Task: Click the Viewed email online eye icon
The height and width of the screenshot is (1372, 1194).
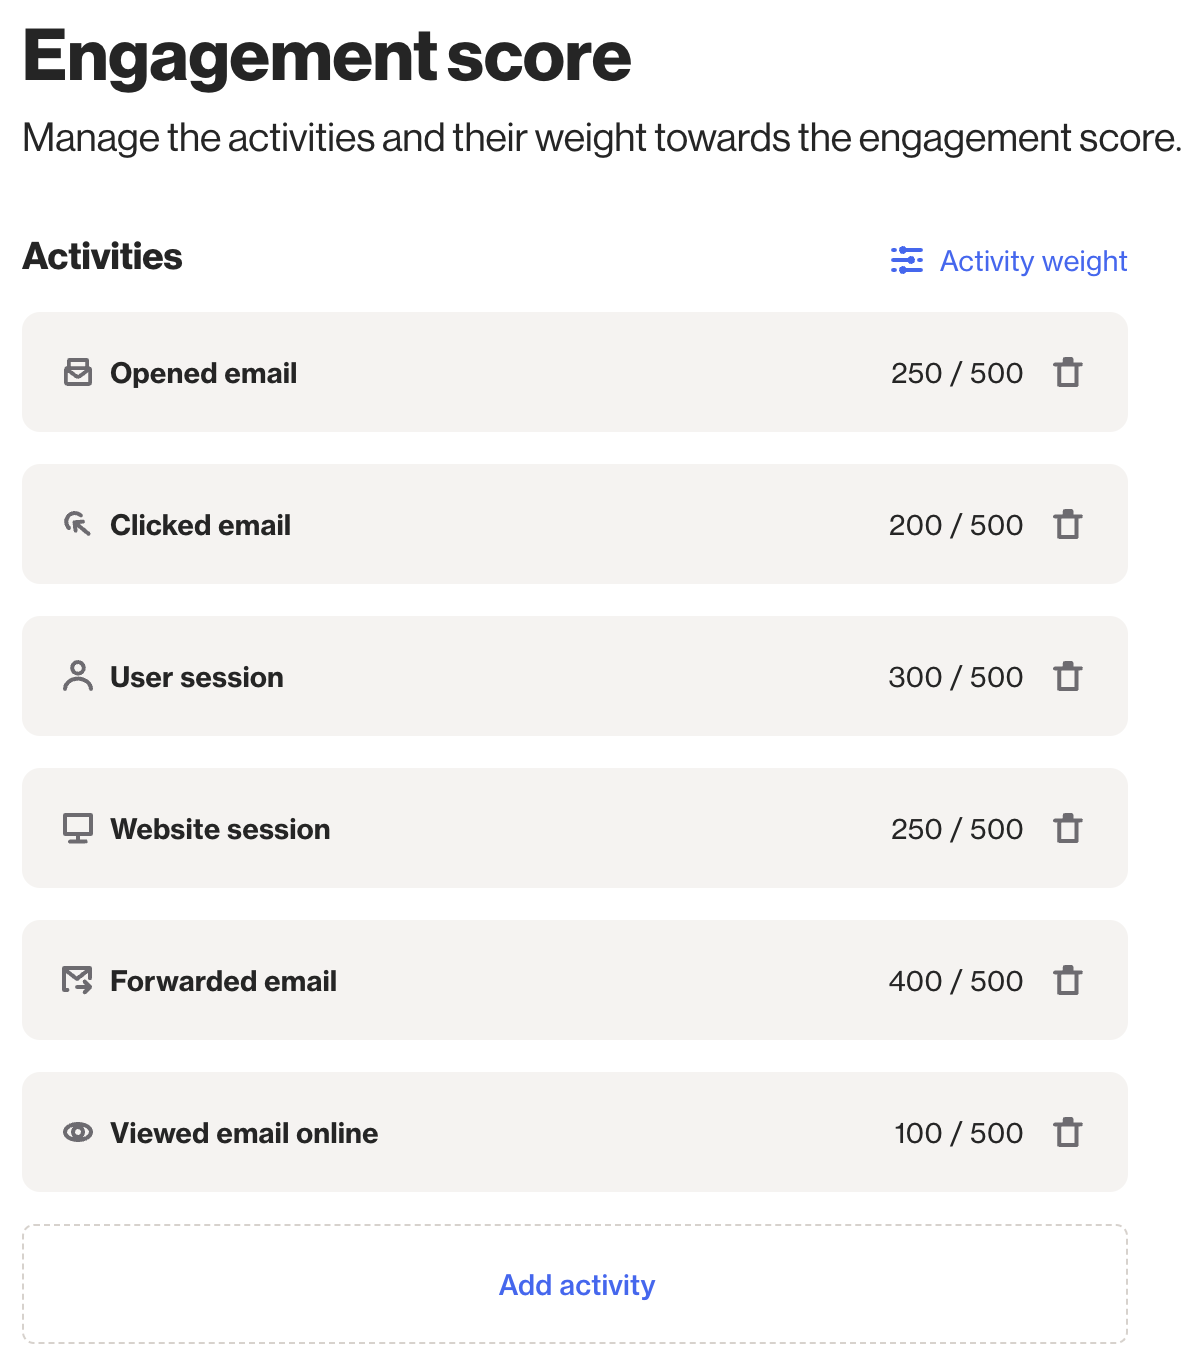Action: coord(78,1132)
